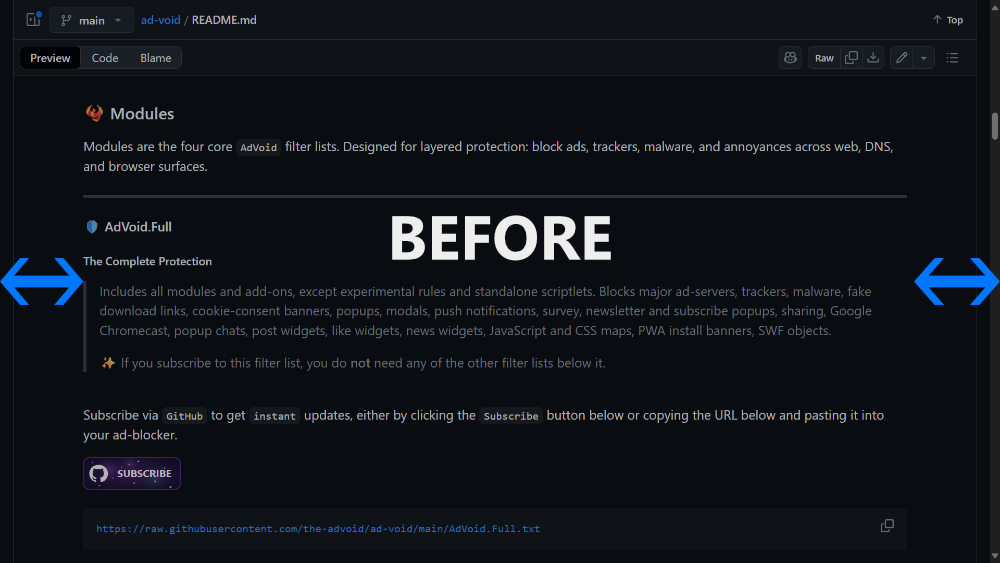Jump to Top of the file

[948, 20]
